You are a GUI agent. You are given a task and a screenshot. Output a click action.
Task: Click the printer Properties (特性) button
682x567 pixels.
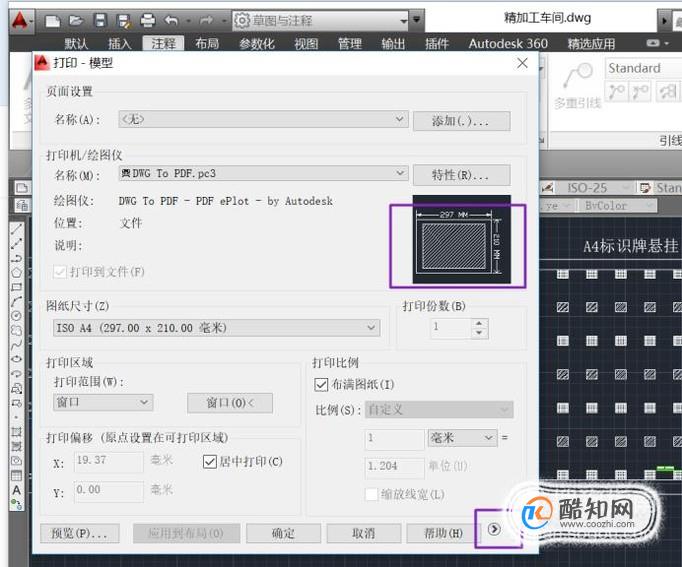[461, 175]
